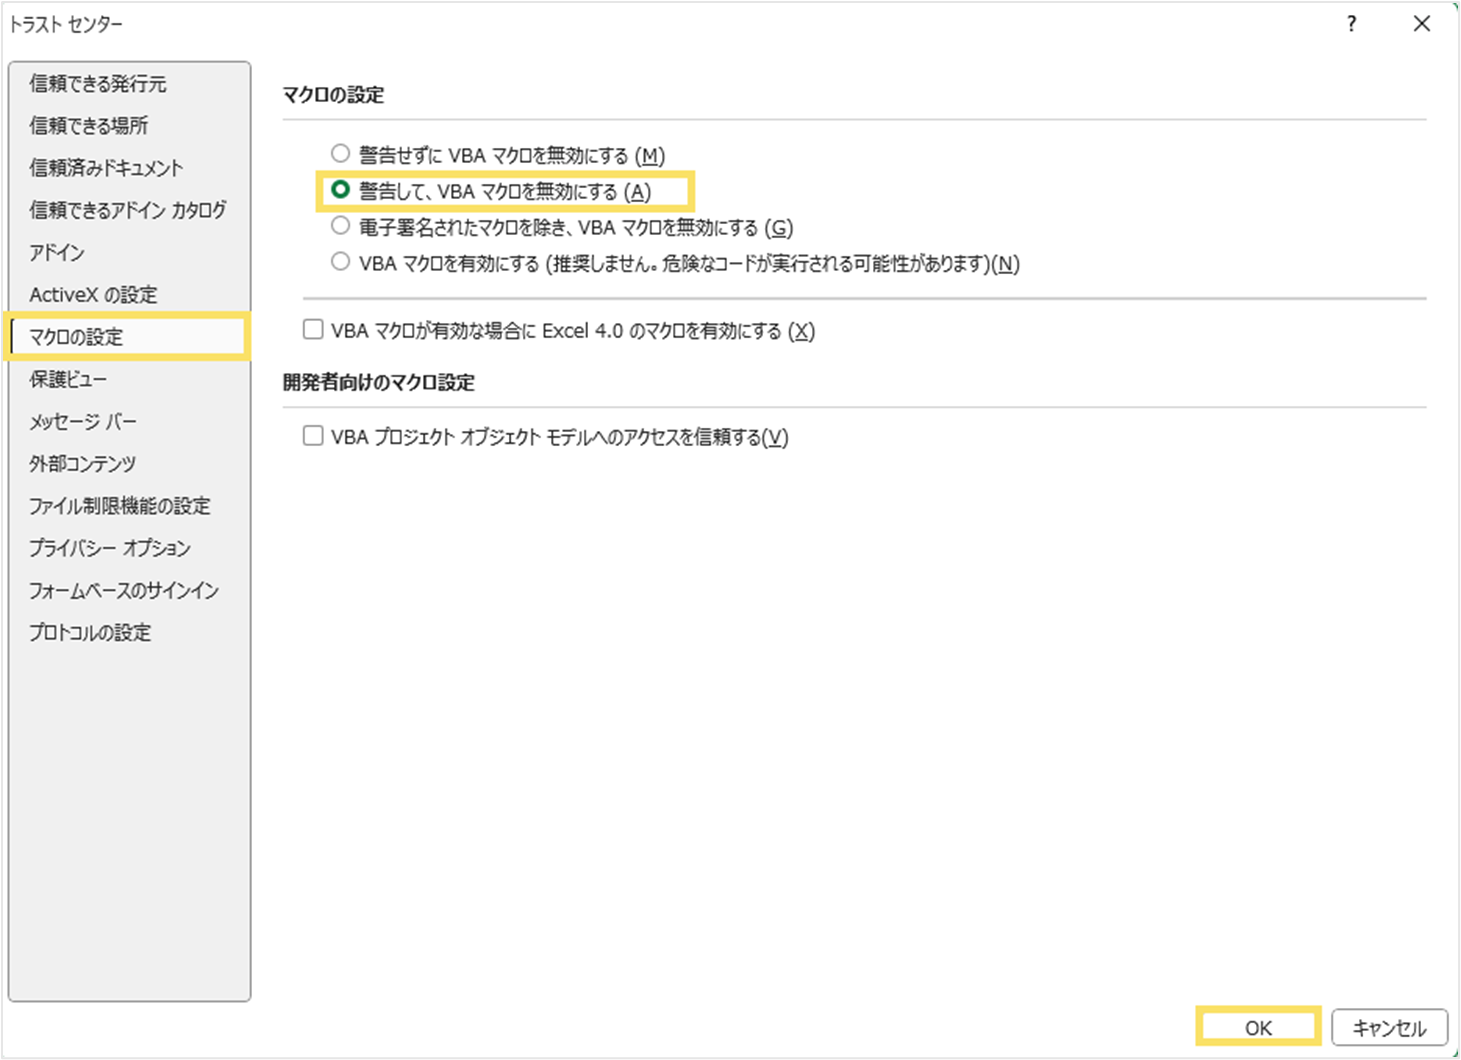Enable Excel 4.0 macros checkbox
This screenshot has height=1060, width=1461.
click(x=314, y=329)
